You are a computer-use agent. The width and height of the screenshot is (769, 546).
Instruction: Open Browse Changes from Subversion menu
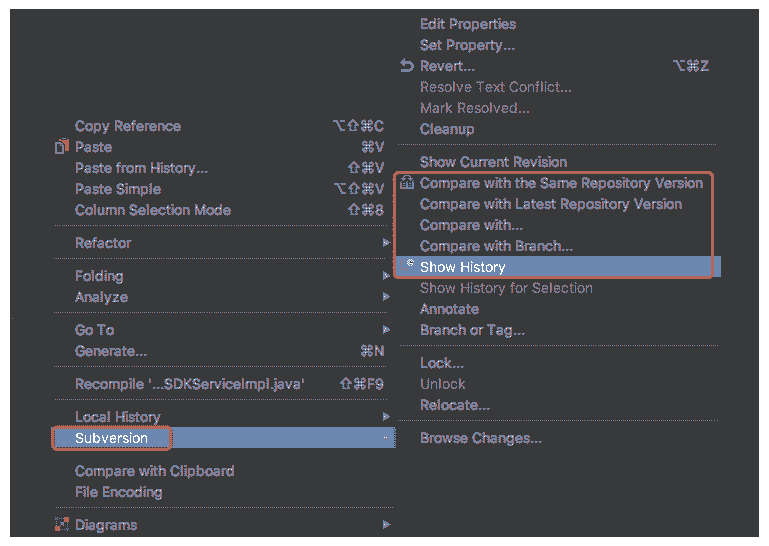(x=480, y=438)
